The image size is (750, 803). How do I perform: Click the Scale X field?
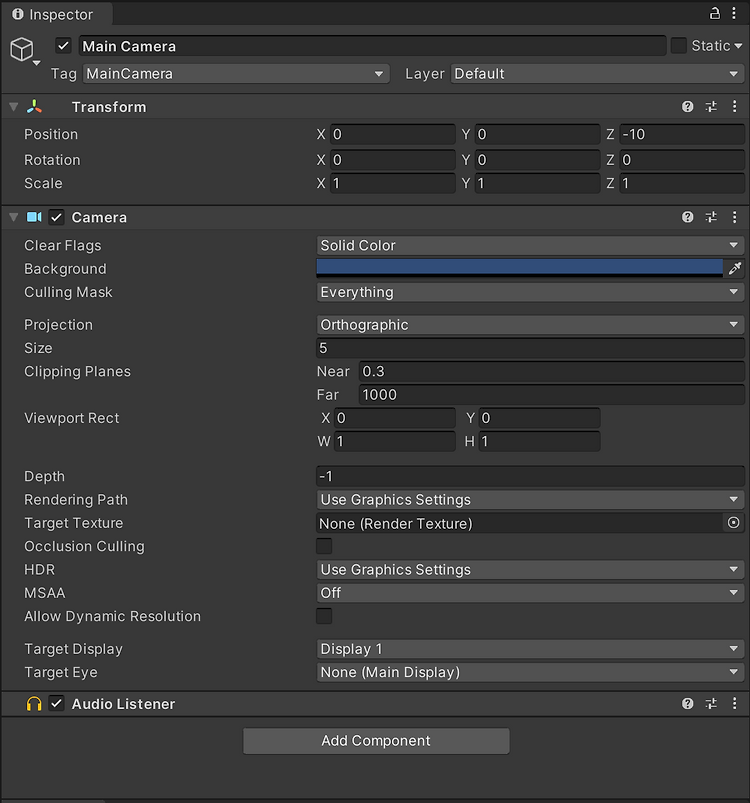(x=393, y=183)
